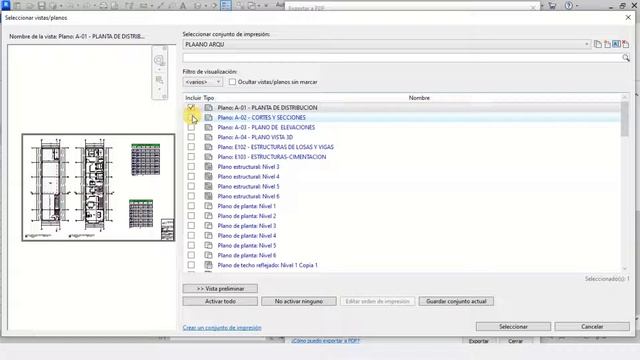Click the floor plan icon for Plano de planta Nivel 2
Image resolution: width=640 pixels, height=360 pixels.
pyautogui.click(x=209, y=216)
